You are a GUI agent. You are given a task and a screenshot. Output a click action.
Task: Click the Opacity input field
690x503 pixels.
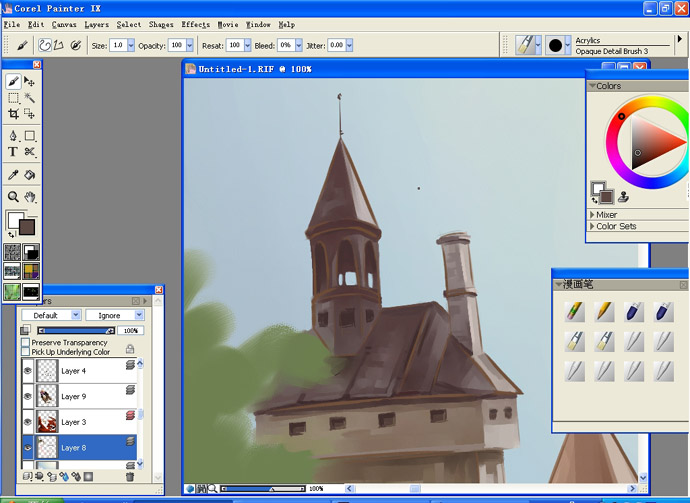pyautogui.click(x=177, y=45)
